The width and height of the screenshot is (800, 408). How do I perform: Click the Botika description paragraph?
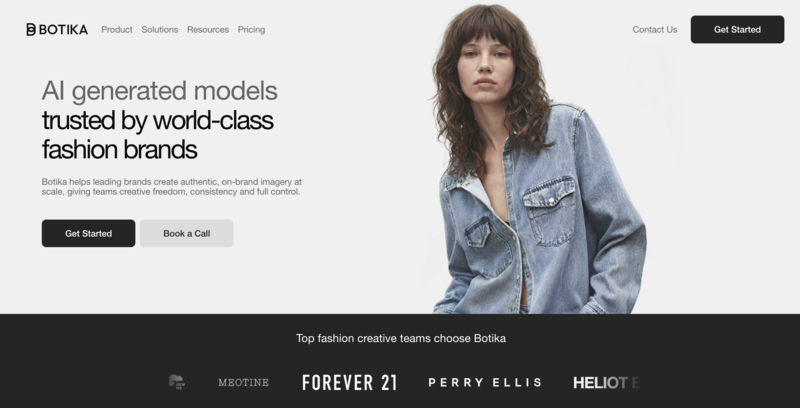point(171,187)
